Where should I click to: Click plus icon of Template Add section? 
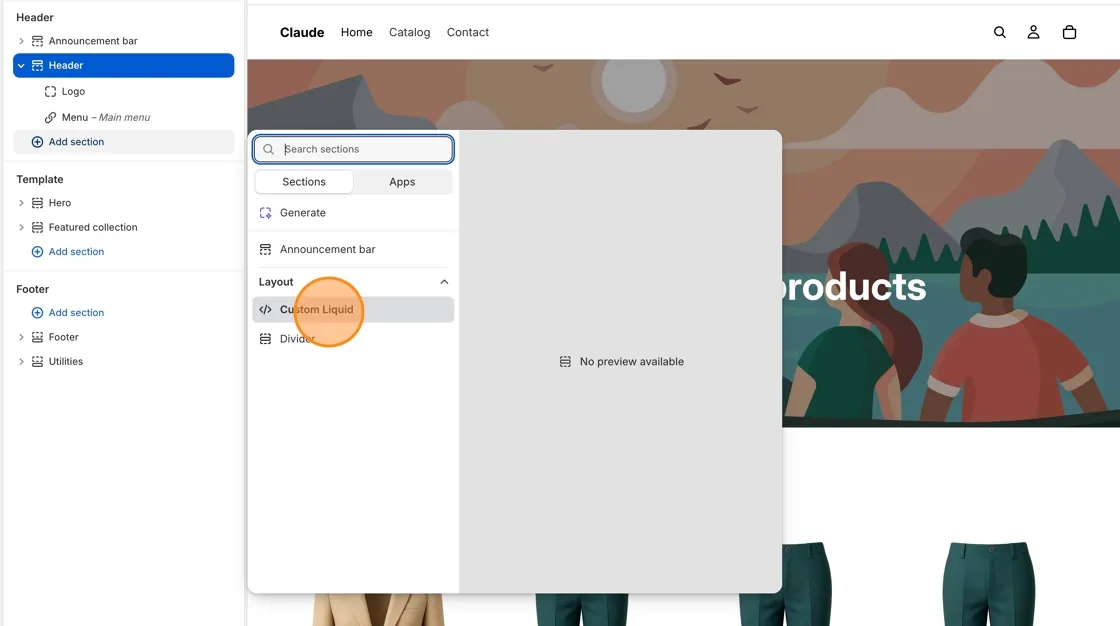pos(37,252)
